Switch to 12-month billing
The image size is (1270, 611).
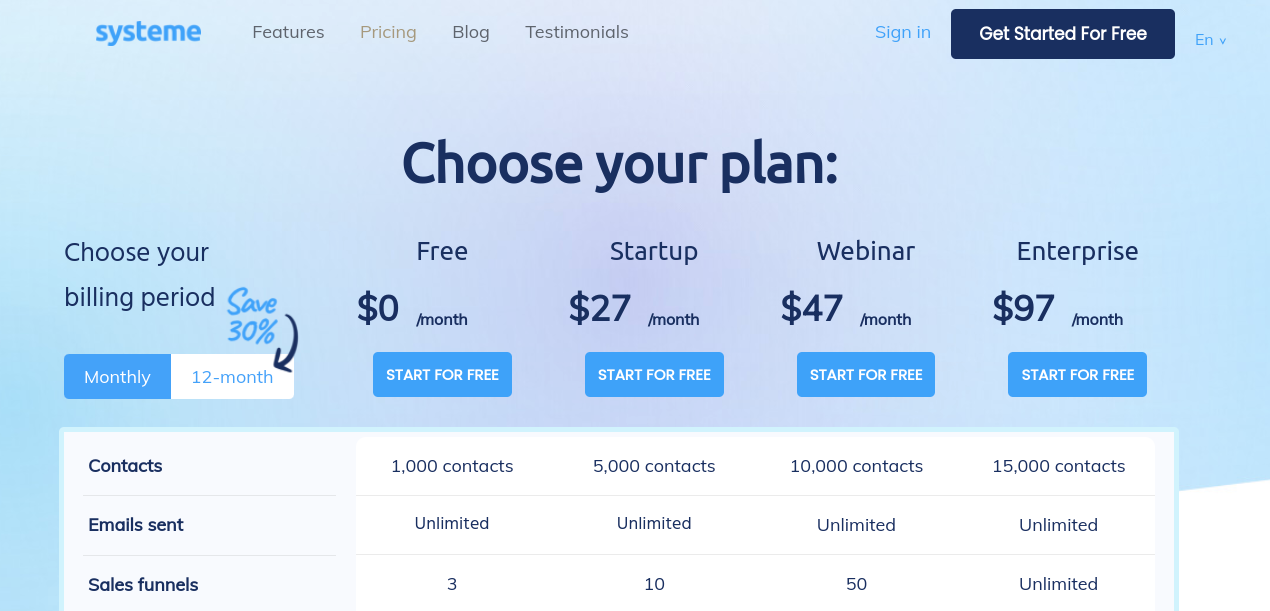[x=232, y=377]
